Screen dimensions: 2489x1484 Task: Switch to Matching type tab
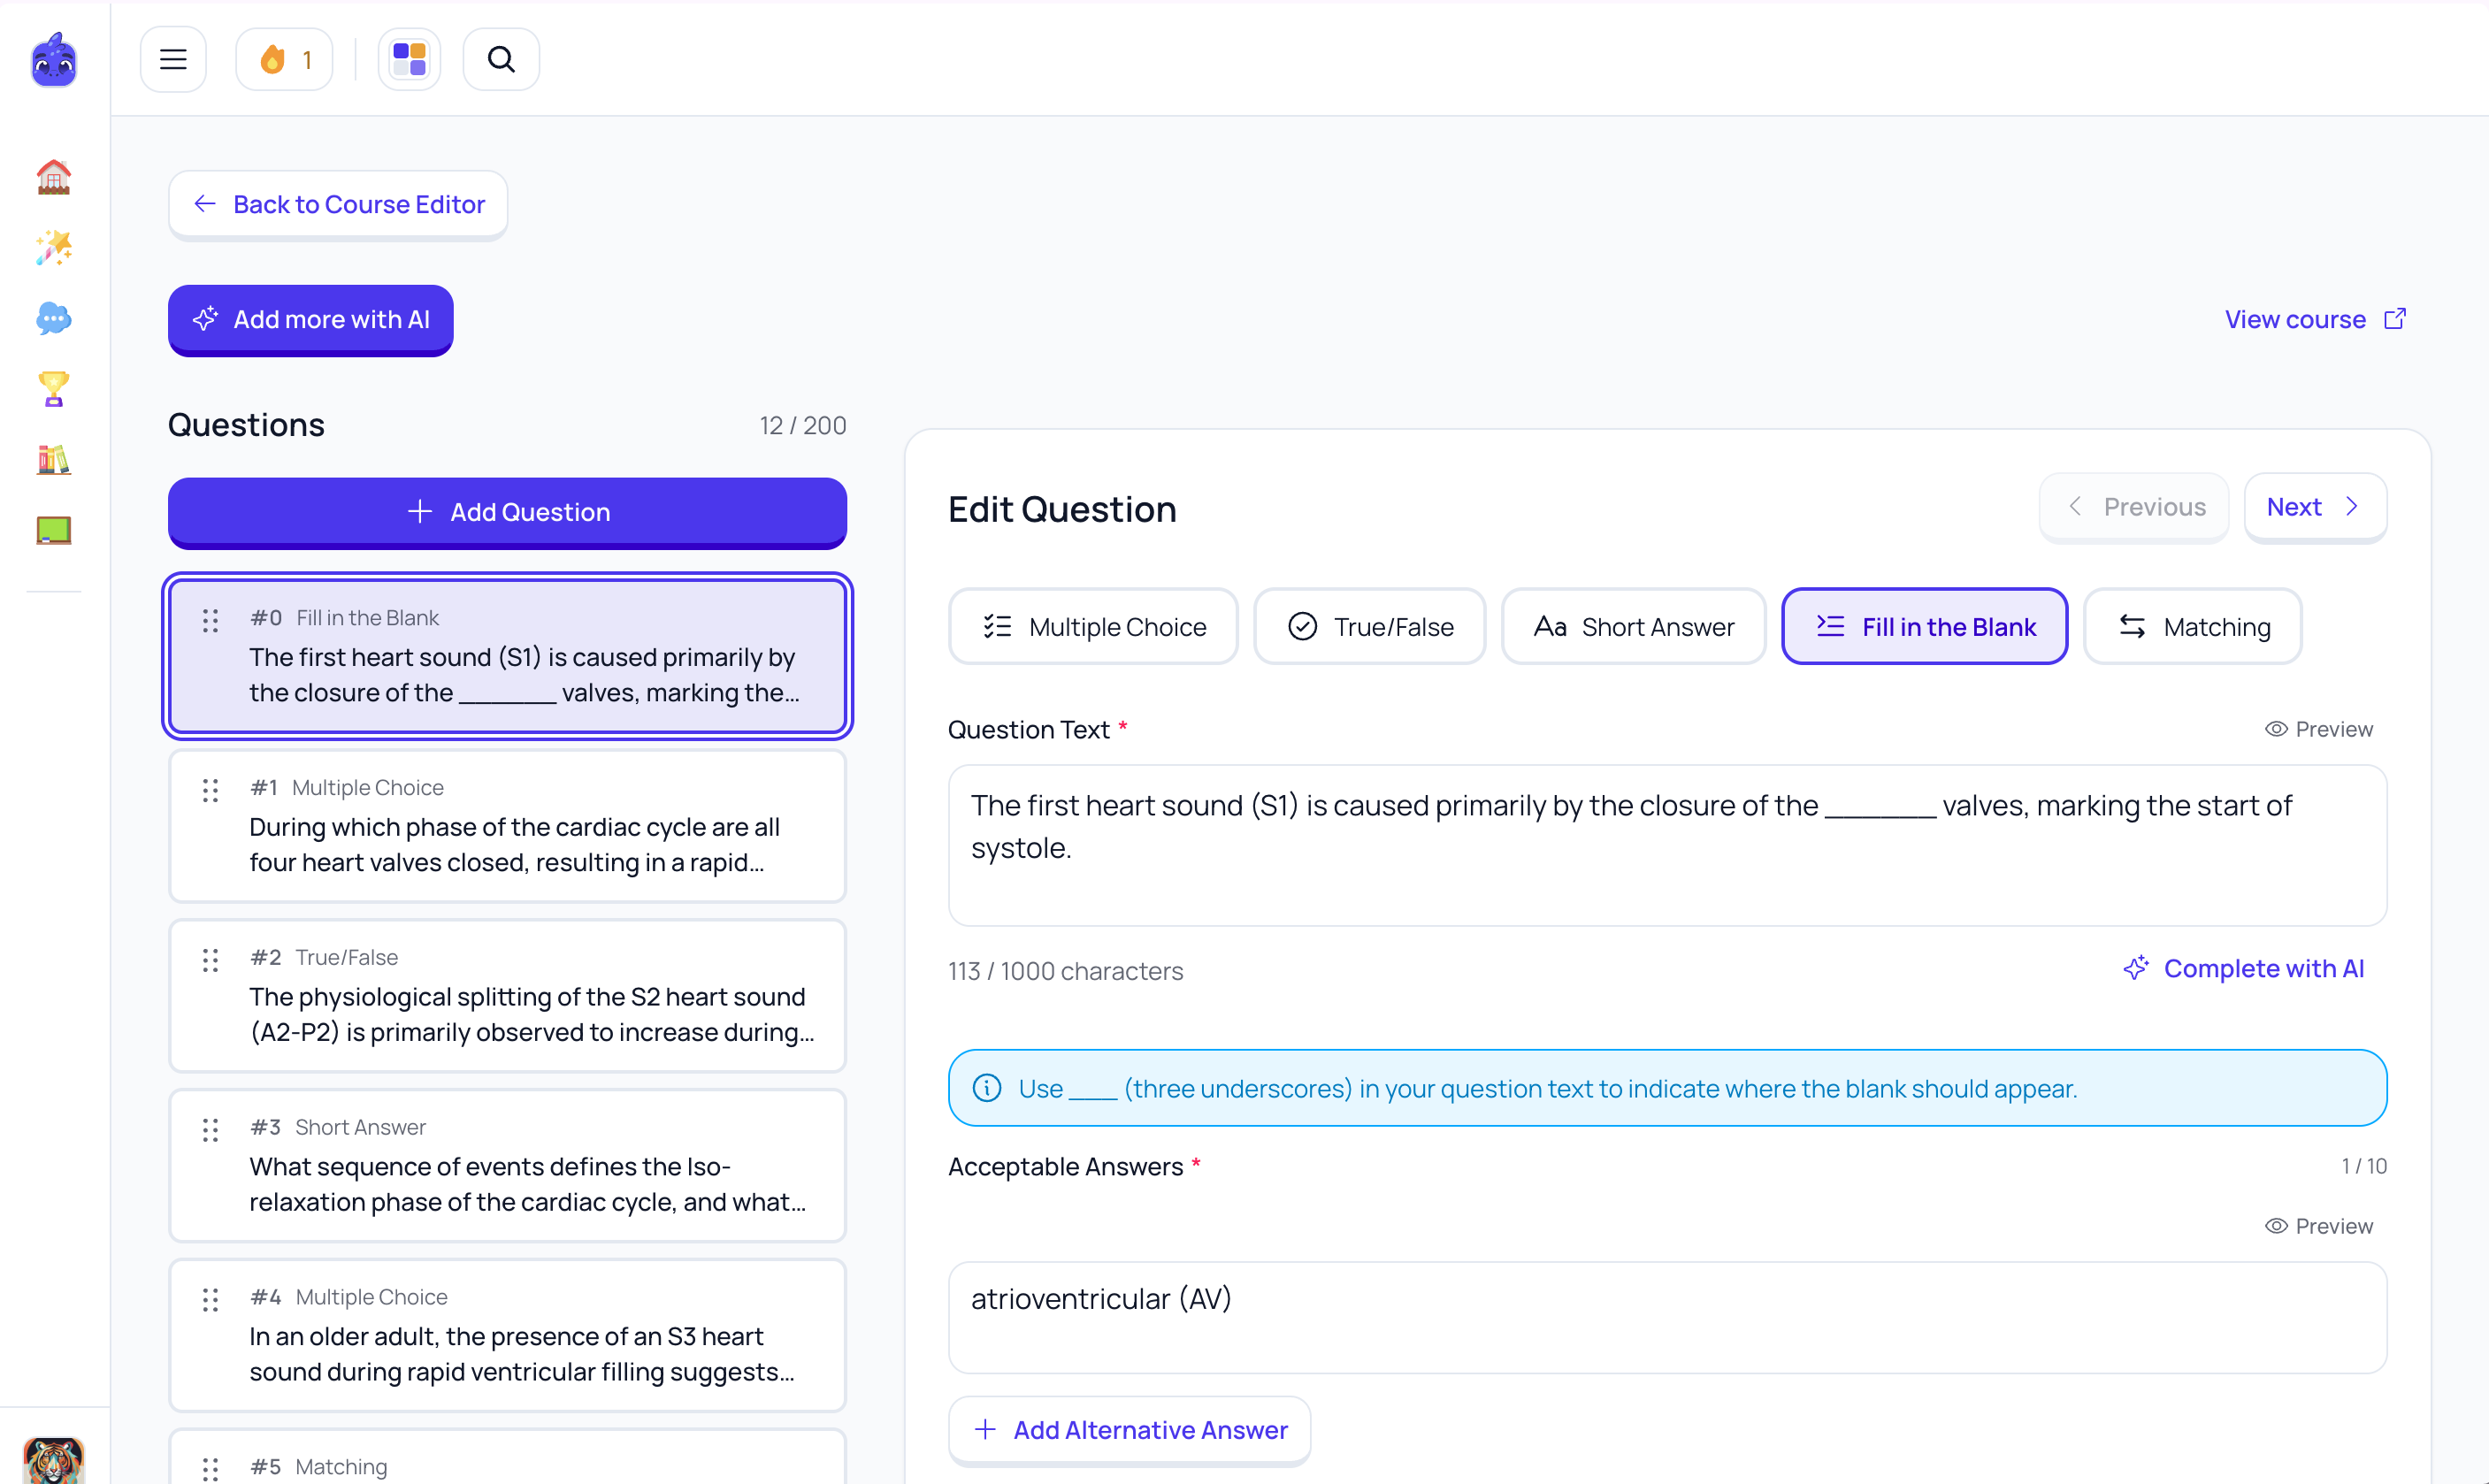pos(2192,627)
